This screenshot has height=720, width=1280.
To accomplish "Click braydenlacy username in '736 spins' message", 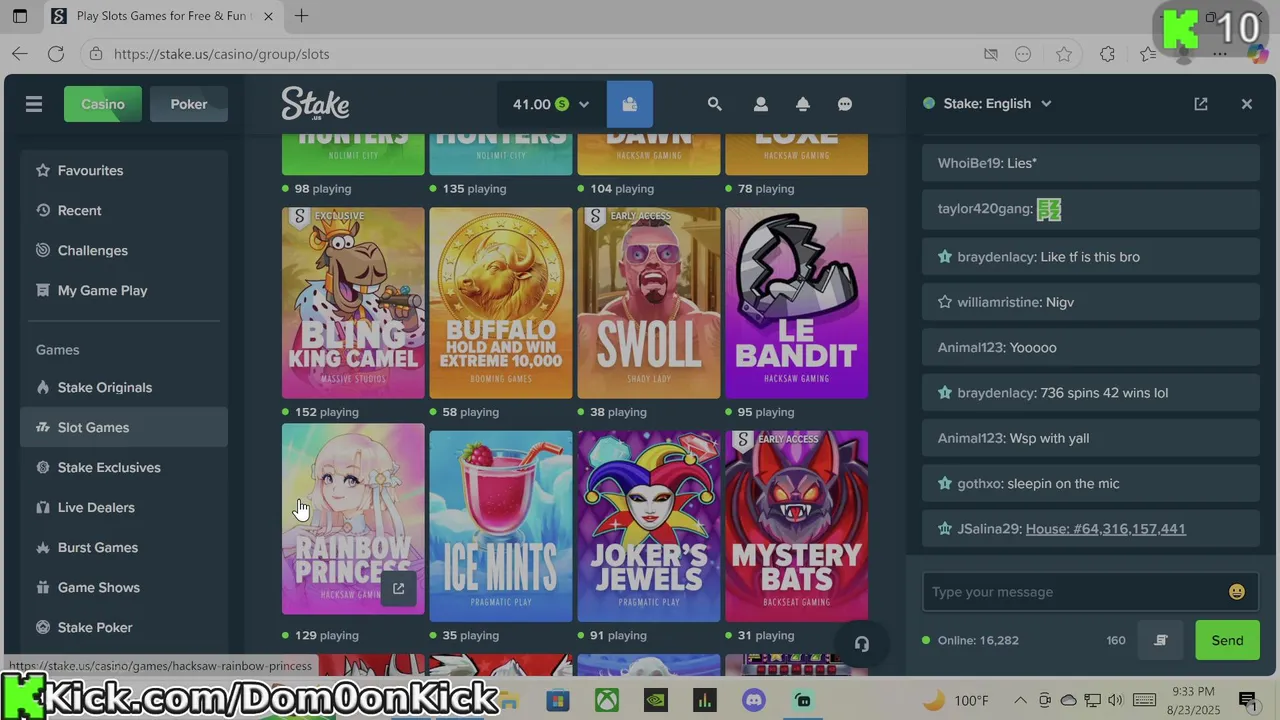I will (996, 393).
